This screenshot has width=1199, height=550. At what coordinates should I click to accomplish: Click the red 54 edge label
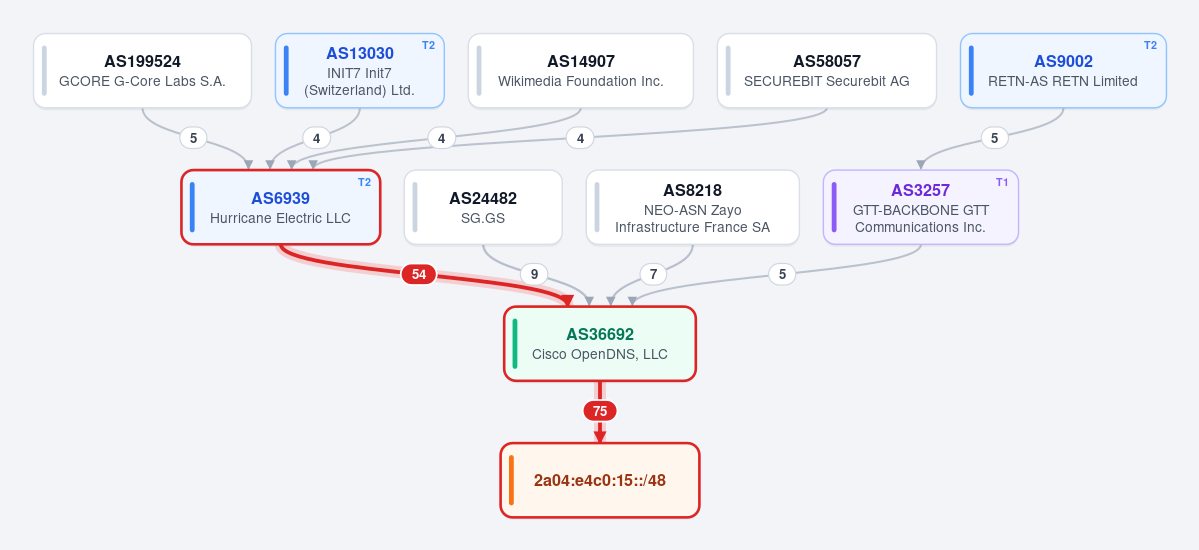(418, 274)
